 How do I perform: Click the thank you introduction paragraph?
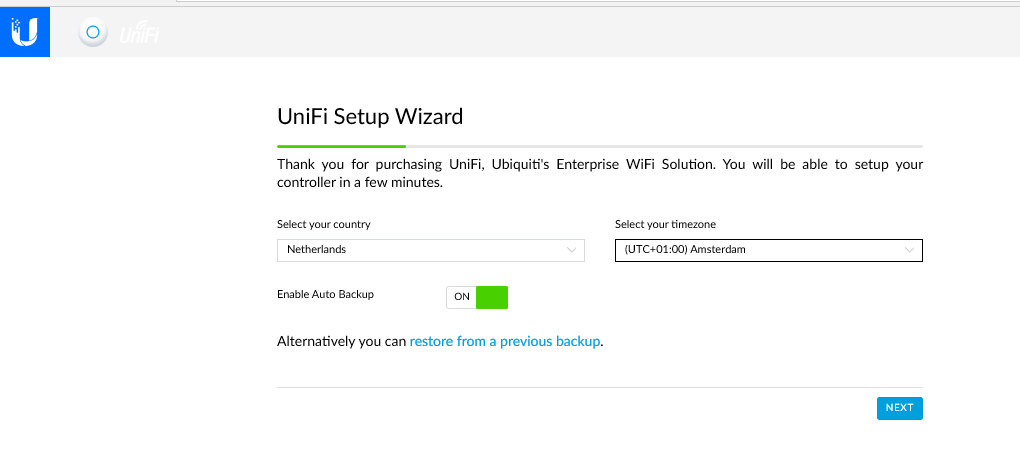pyautogui.click(x=600, y=173)
